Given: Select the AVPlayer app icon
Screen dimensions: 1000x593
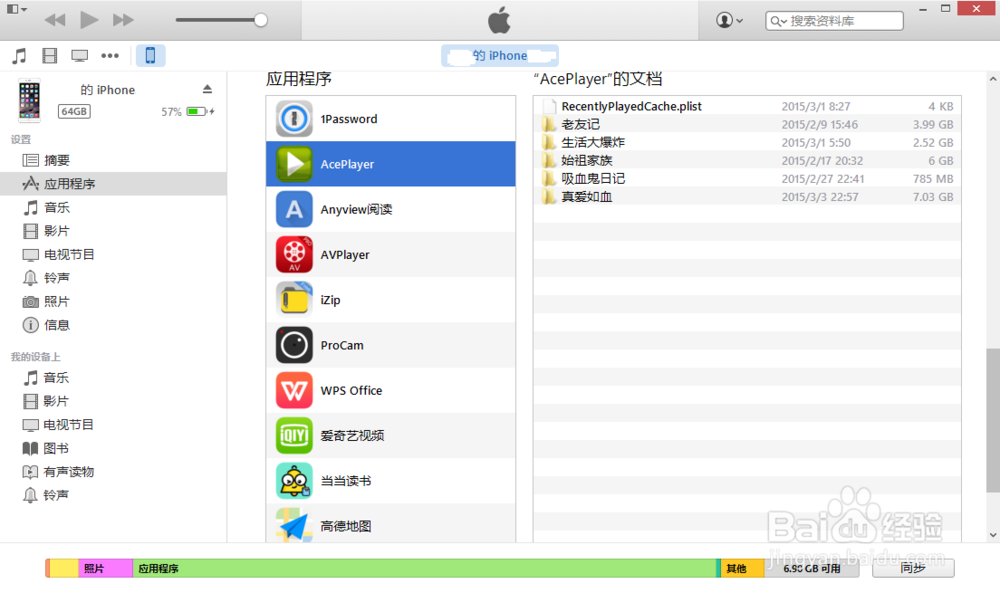Looking at the screenshot, I should pyautogui.click(x=294, y=254).
